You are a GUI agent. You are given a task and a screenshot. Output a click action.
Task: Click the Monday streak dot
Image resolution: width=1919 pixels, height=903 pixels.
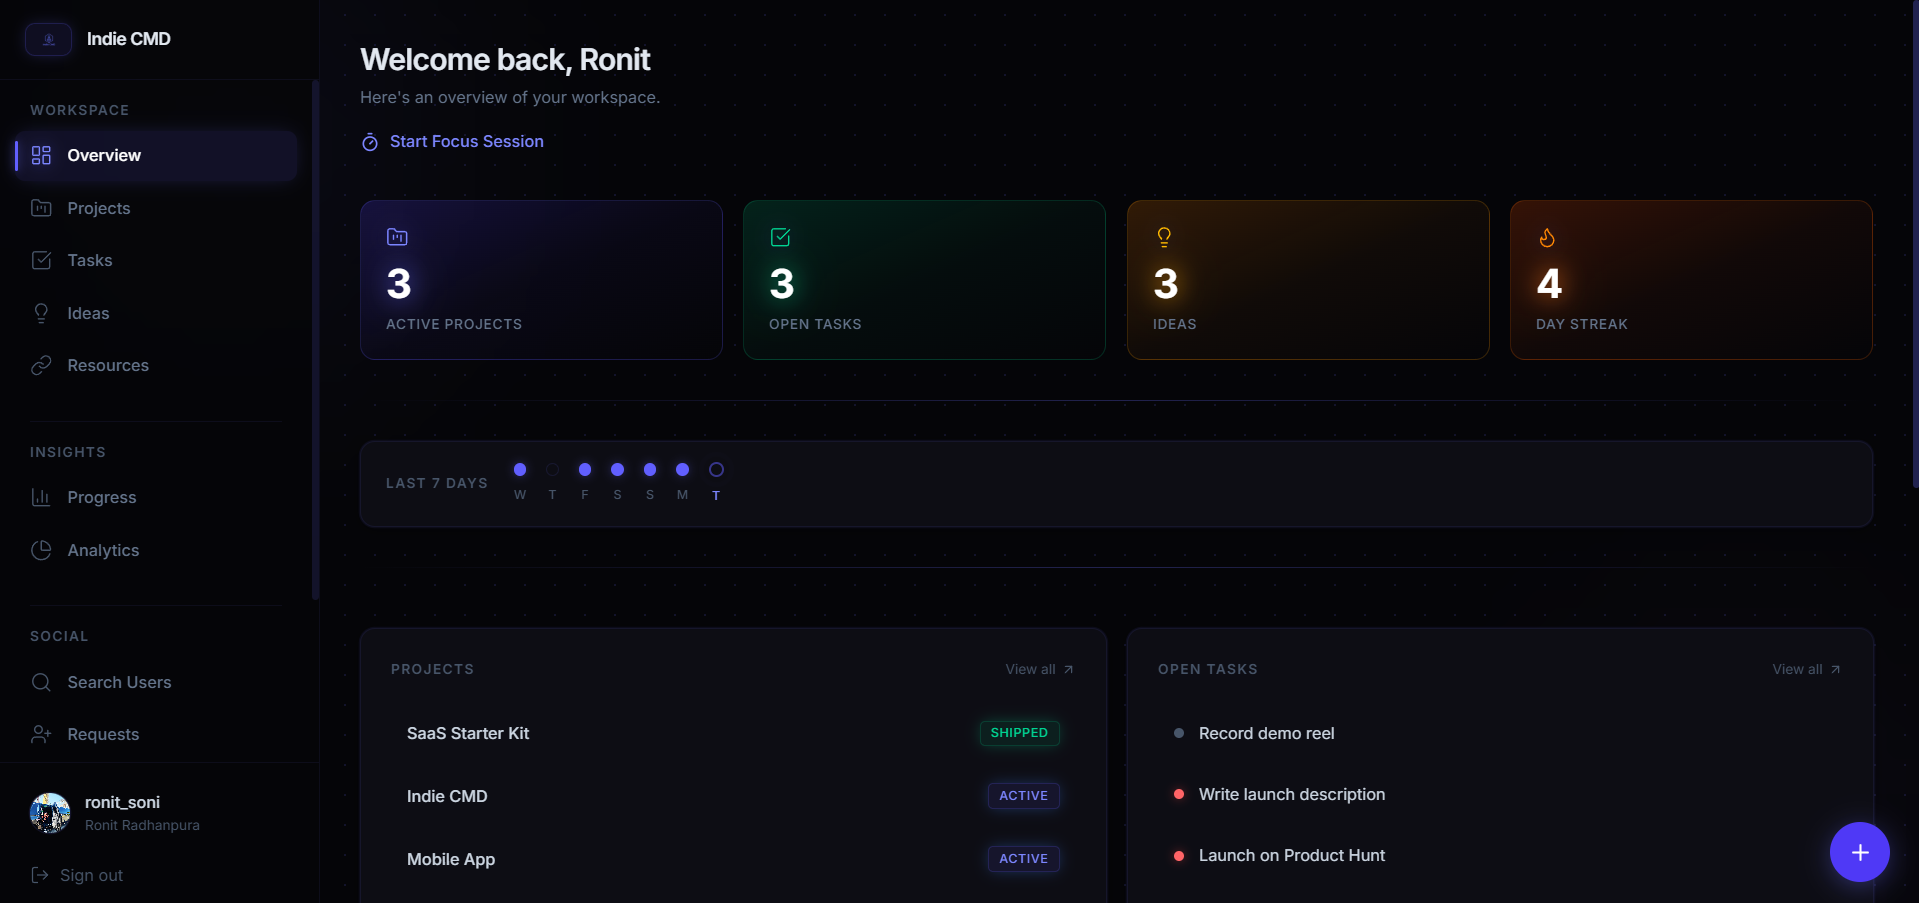[682, 469]
